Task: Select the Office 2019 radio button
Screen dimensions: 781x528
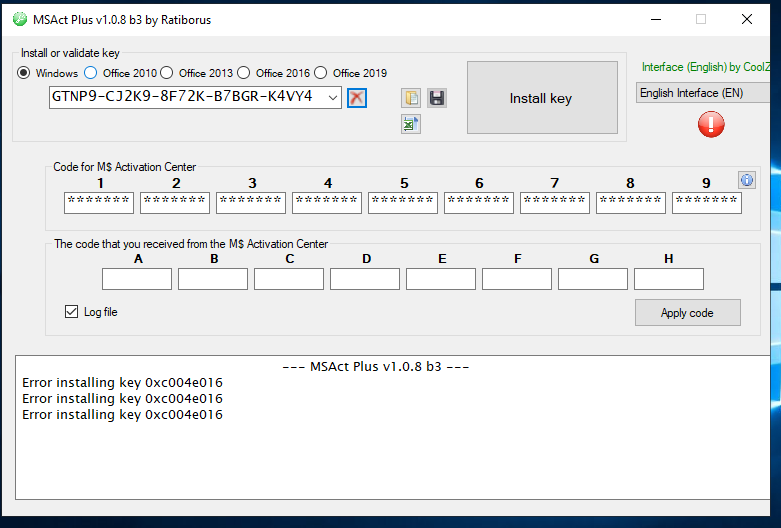Action: (321, 73)
